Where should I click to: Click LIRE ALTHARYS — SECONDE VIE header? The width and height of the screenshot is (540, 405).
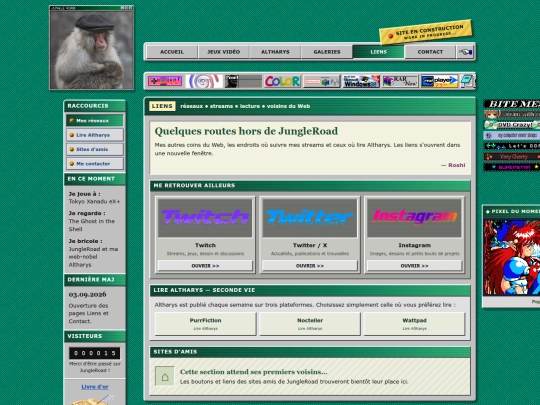[x=310, y=290]
